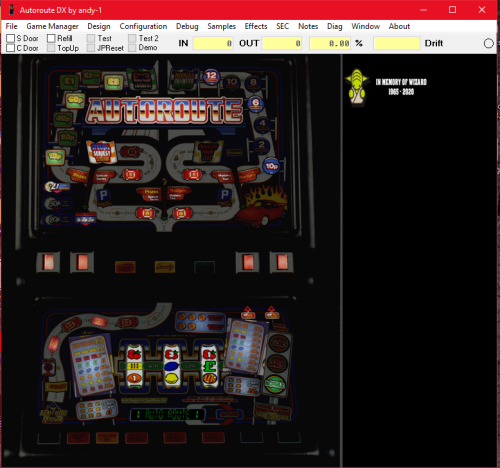Click the third reel with pound symbol
Image resolution: width=500 pixels, height=468 pixels.
coord(209,367)
